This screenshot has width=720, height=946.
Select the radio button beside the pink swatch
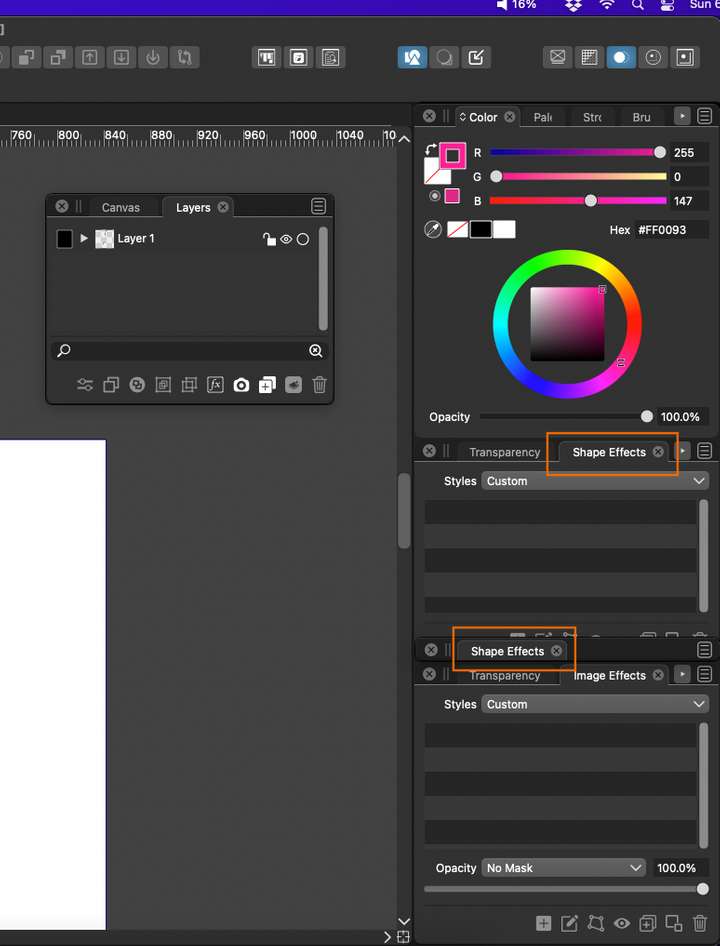pyautogui.click(x=434, y=196)
